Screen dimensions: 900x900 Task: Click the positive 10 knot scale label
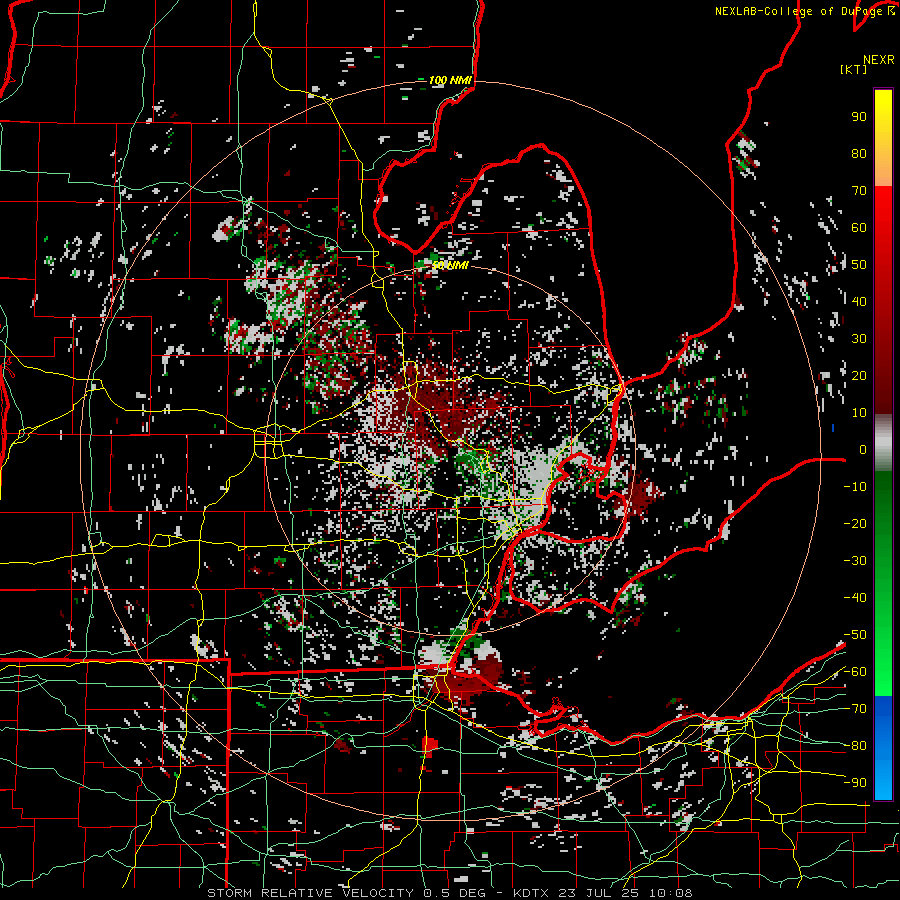[859, 413]
